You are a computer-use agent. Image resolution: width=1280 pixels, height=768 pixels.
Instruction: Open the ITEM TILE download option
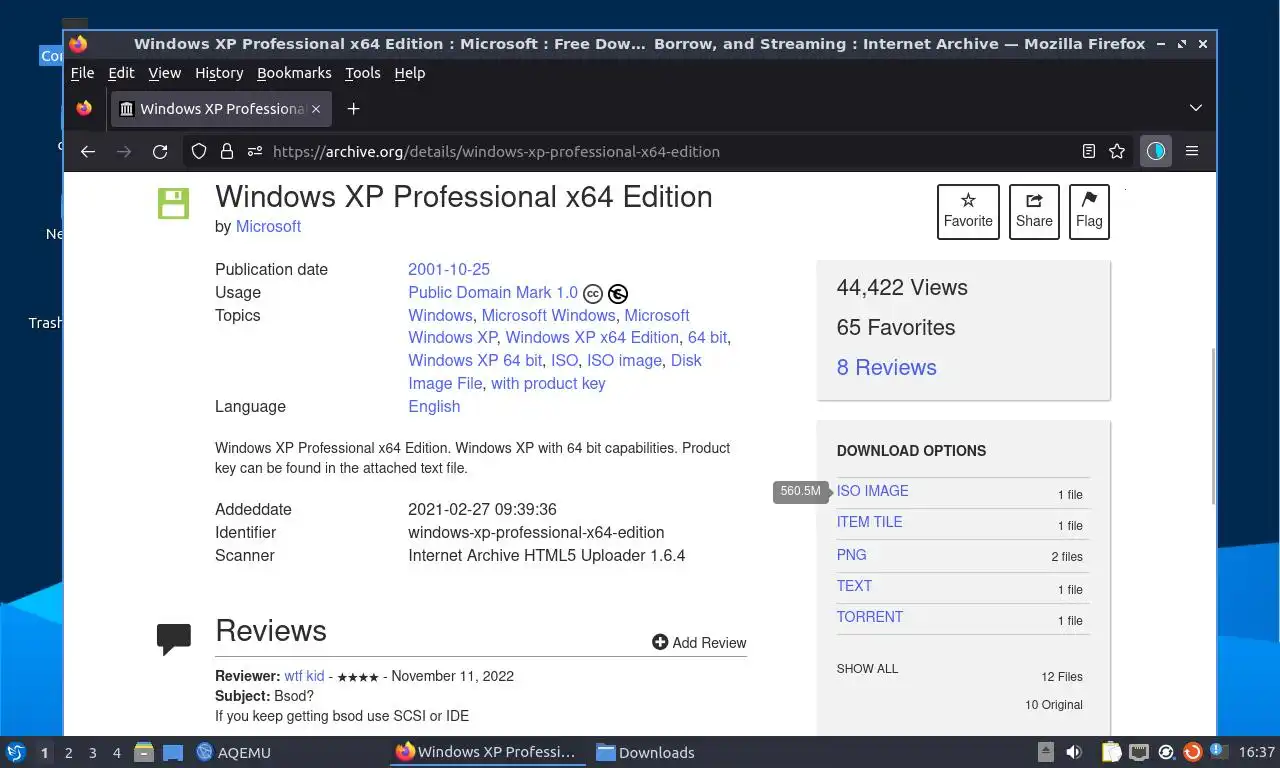pyautogui.click(x=870, y=522)
